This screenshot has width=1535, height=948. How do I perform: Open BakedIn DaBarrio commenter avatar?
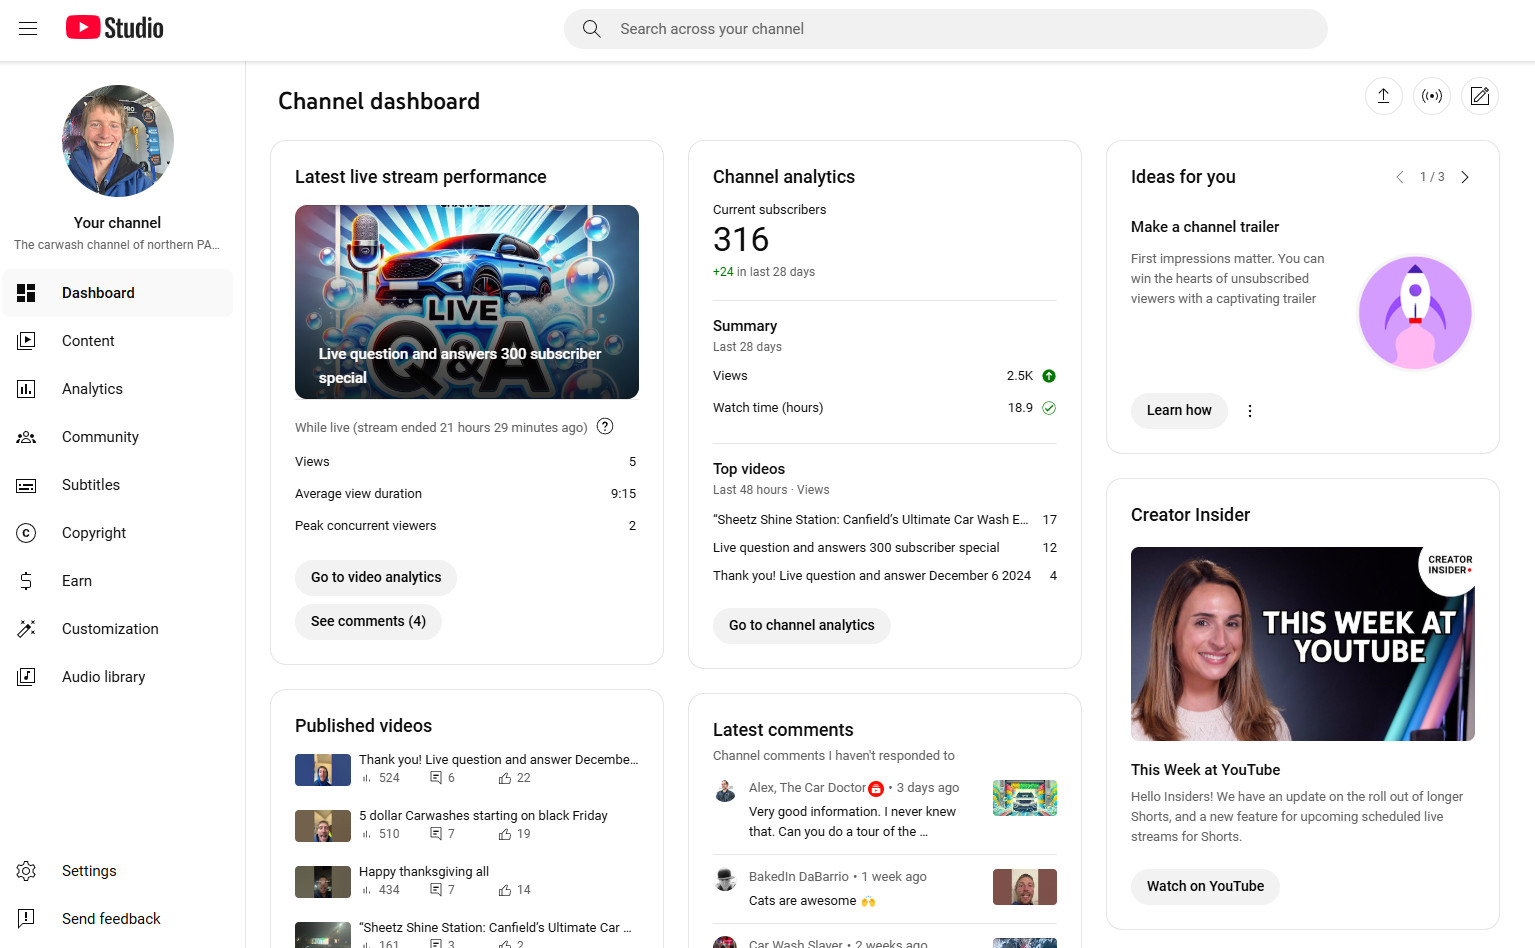click(726, 880)
